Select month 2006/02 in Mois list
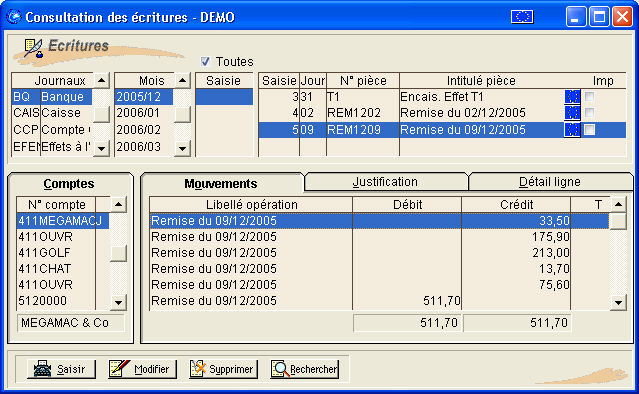The image size is (639, 394). pyautogui.click(x=144, y=130)
